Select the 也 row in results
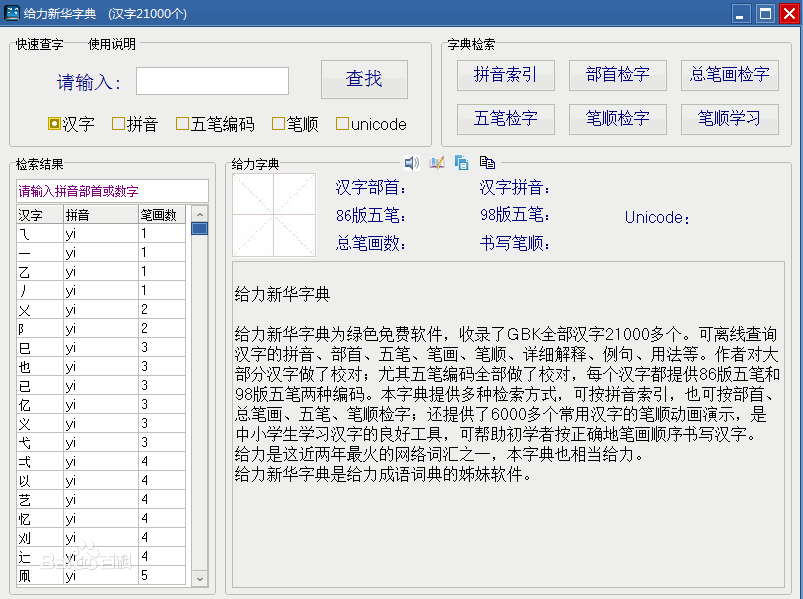 [101, 367]
